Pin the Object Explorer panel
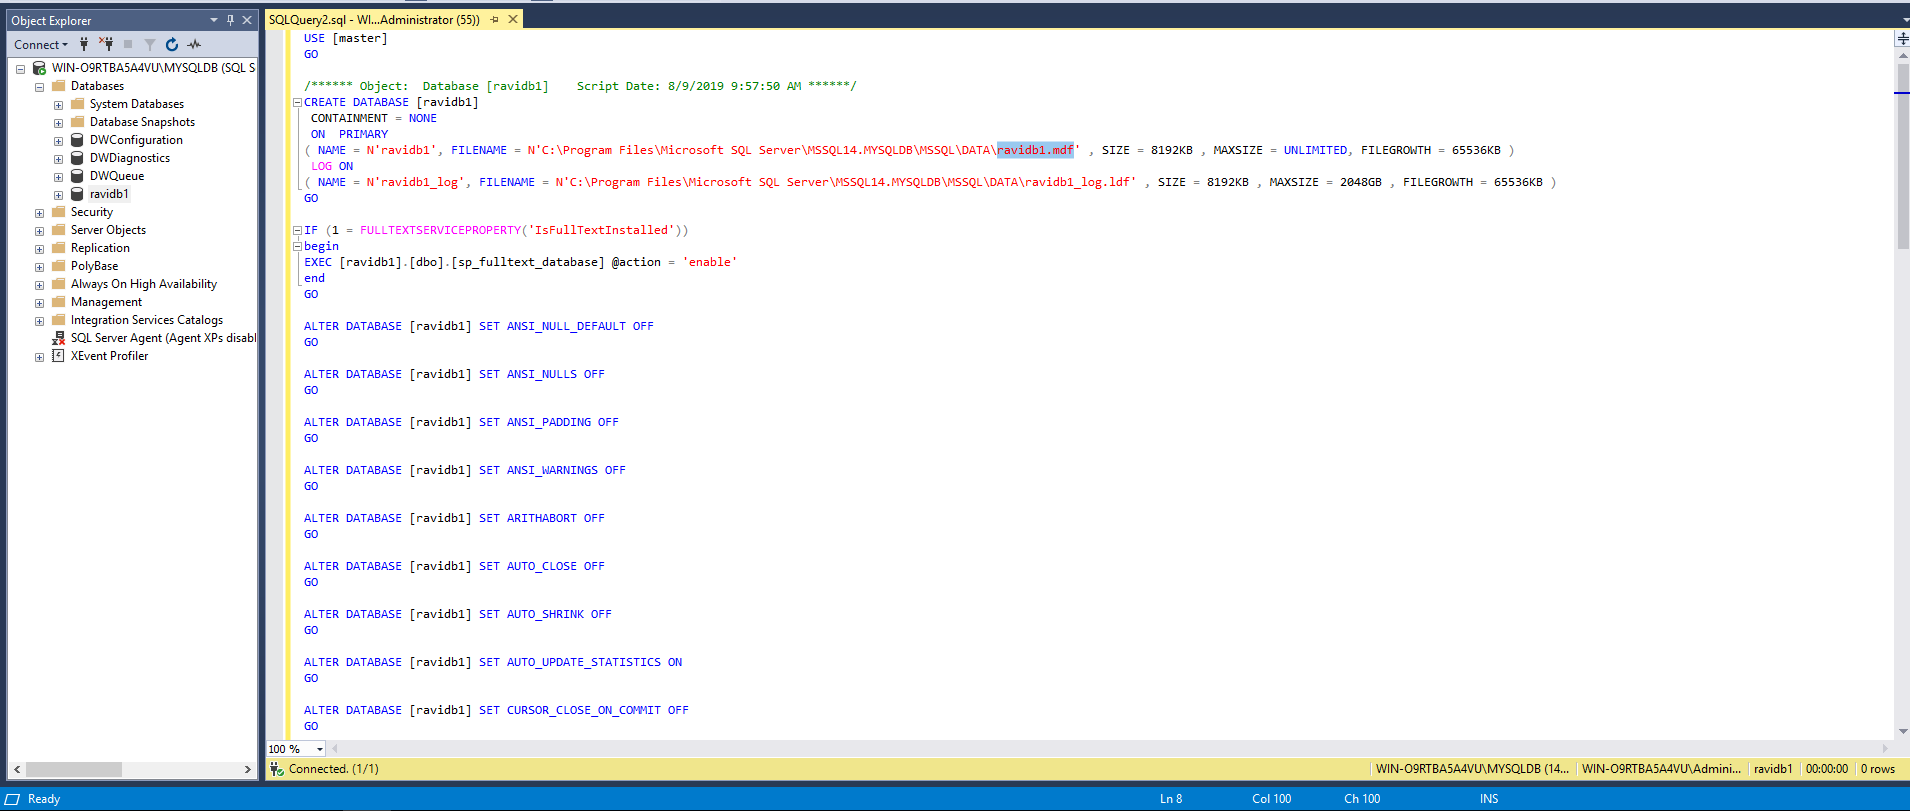1910x811 pixels. pos(230,20)
